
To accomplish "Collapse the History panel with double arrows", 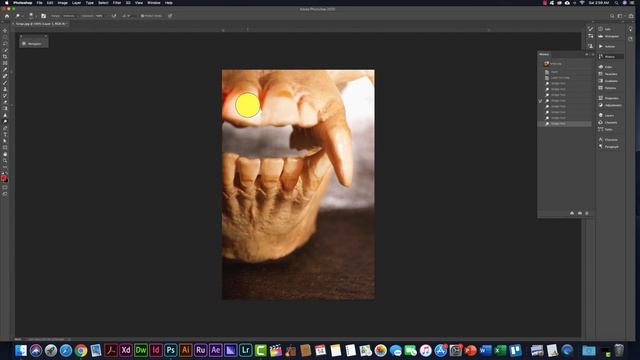I will point(587,54).
